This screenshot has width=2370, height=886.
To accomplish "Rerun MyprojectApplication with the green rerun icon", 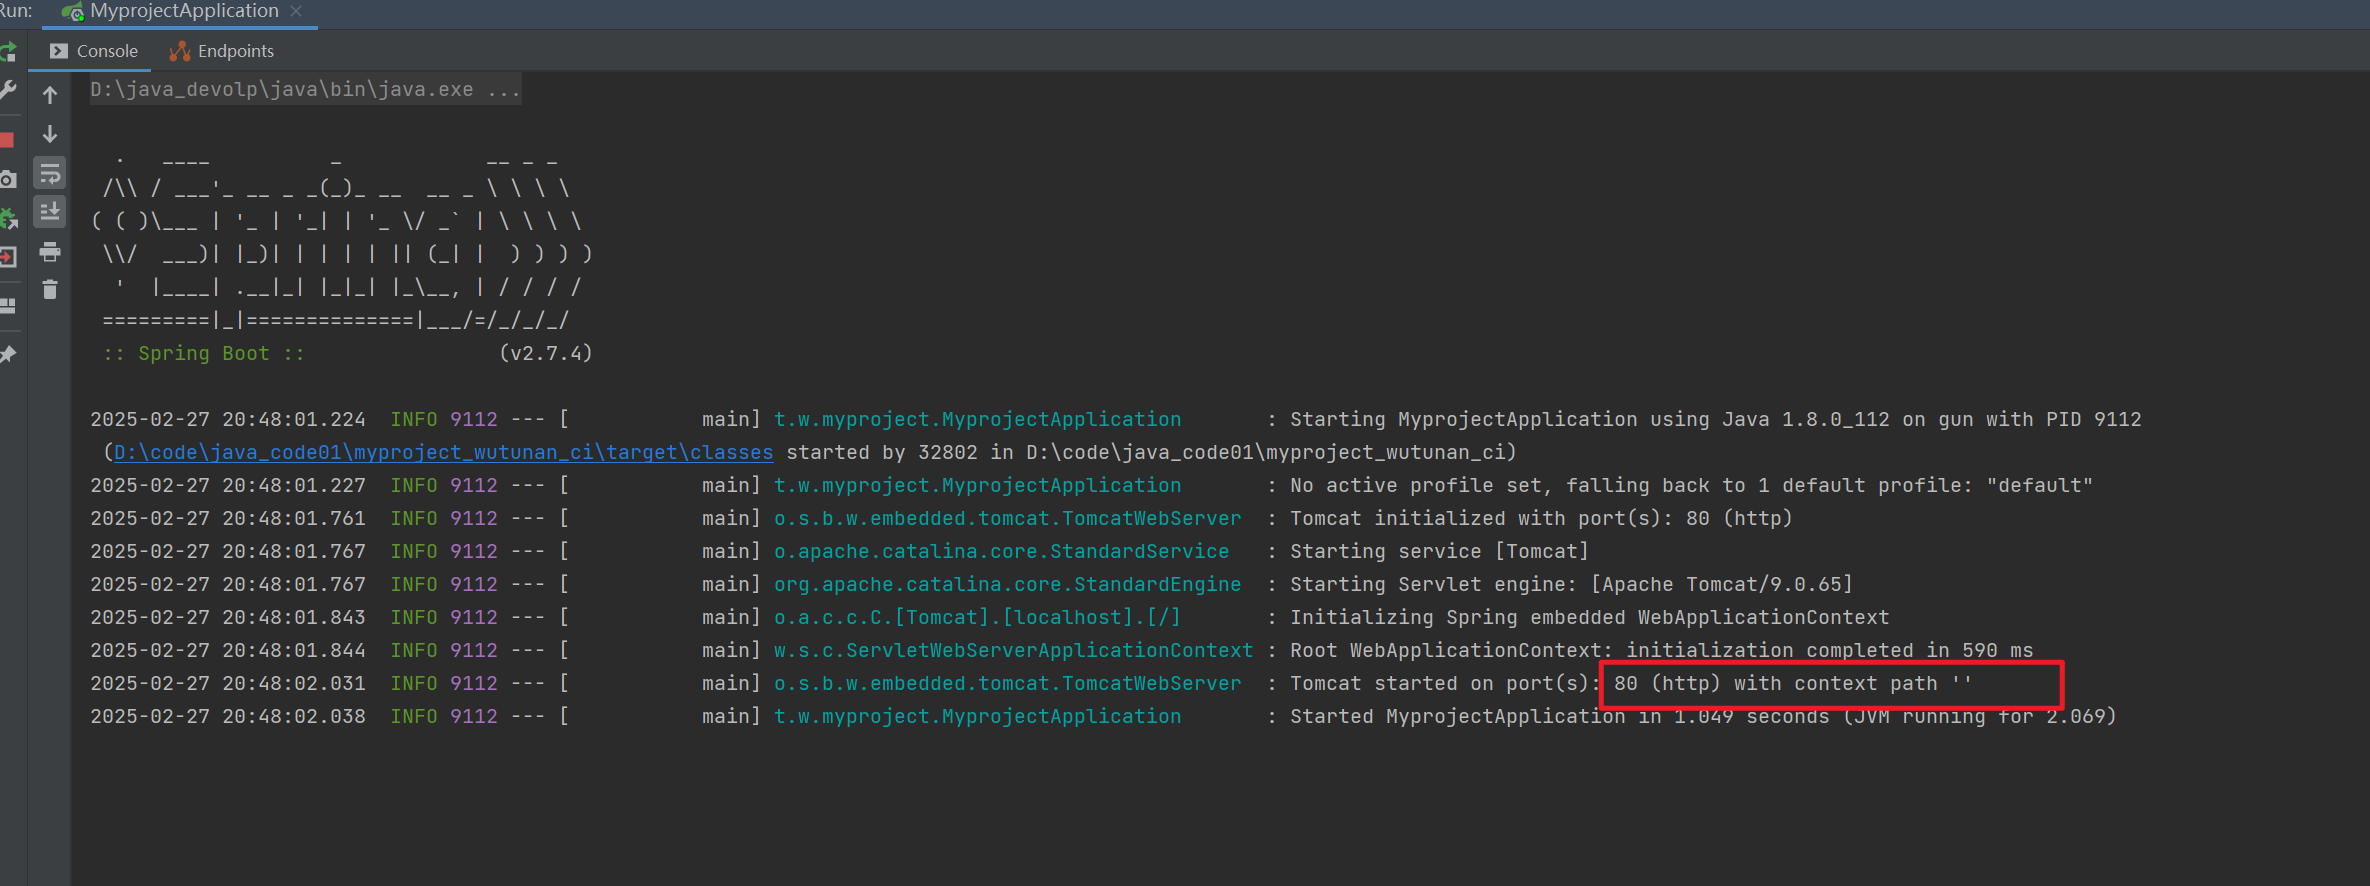I will 7,51.
